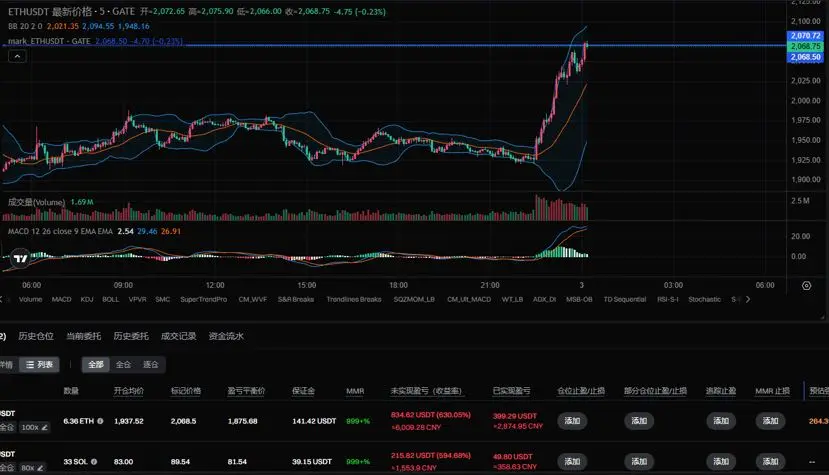Image resolution: width=829 pixels, height=475 pixels.
Task: Click the 未实现盈亏 (收益率) column header
Action: pos(426,391)
